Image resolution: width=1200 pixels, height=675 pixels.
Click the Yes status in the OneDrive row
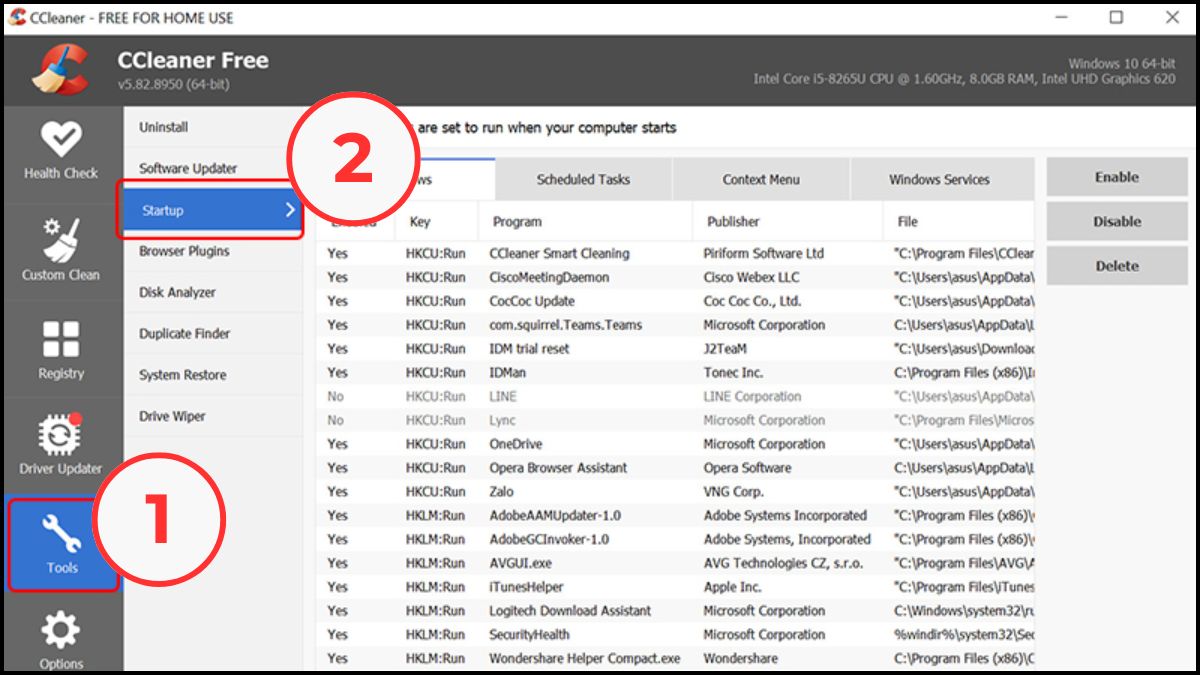337,444
